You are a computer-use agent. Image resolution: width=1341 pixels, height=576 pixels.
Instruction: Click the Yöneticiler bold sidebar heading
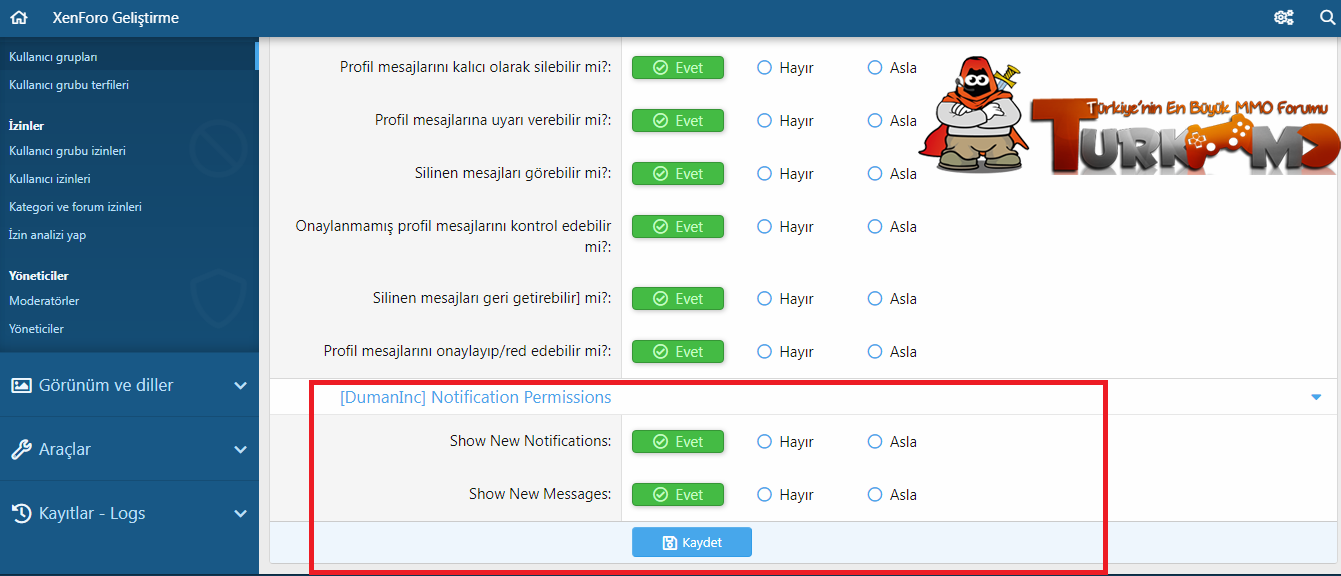[x=38, y=275]
